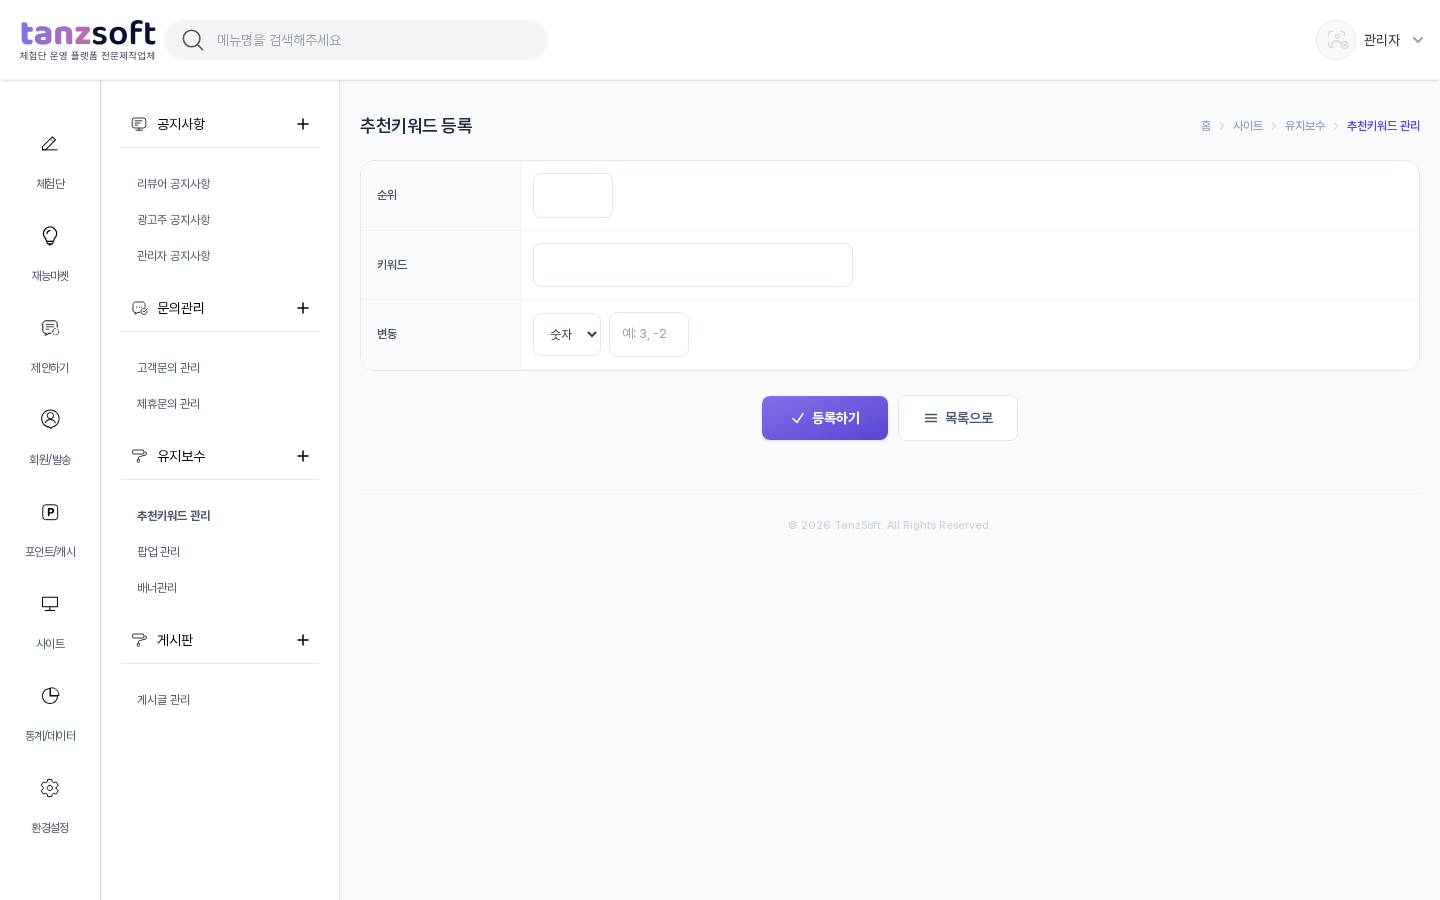Open 게시글 관리 menu
1440x900 pixels.
coord(164,700)
